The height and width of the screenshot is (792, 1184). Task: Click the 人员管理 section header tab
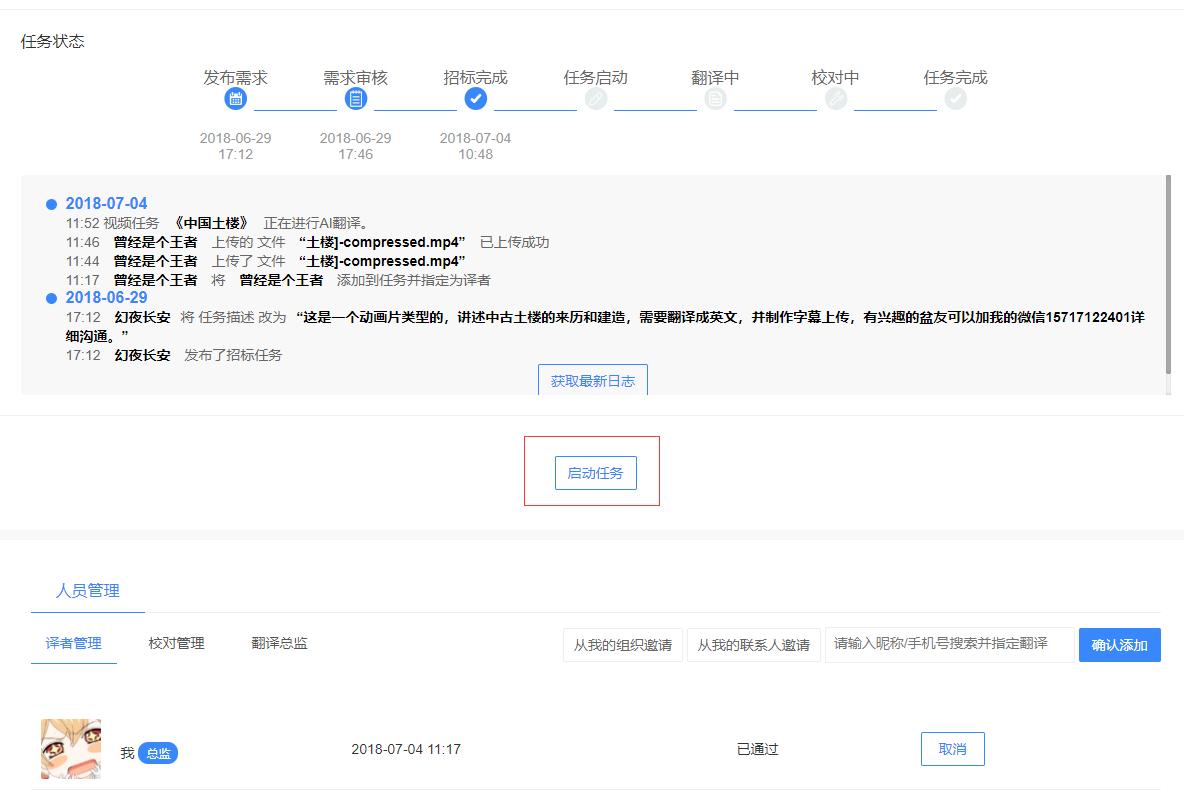tap(88, 591)
